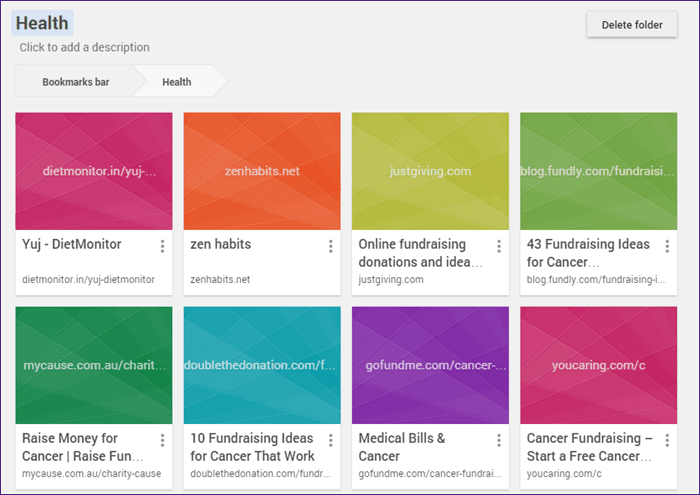
Task: Open the green blog.fundly.com thumbnail
Action: coord(599,171)
